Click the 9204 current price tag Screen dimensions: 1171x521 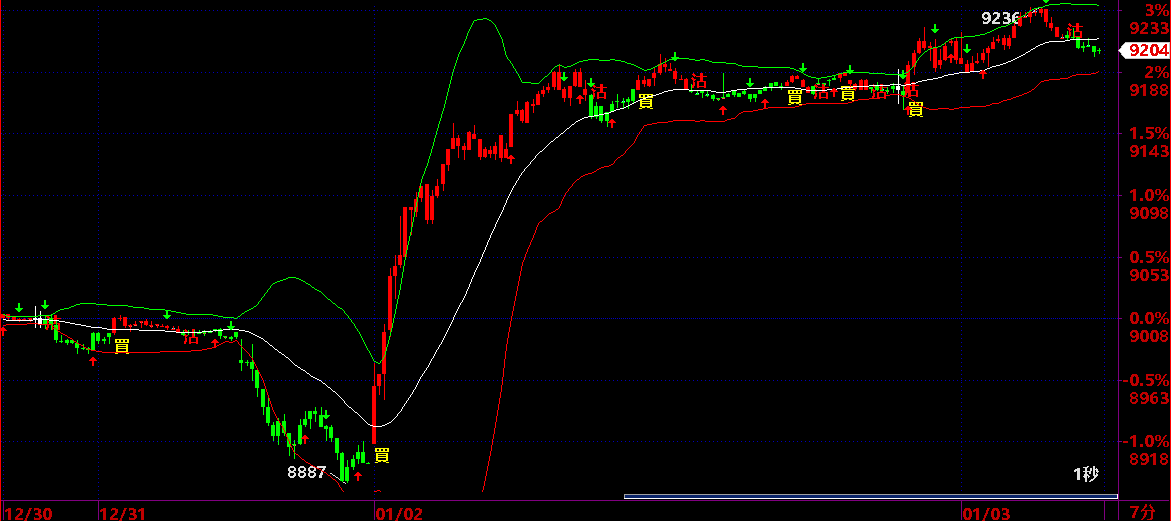click(1146, 50)
